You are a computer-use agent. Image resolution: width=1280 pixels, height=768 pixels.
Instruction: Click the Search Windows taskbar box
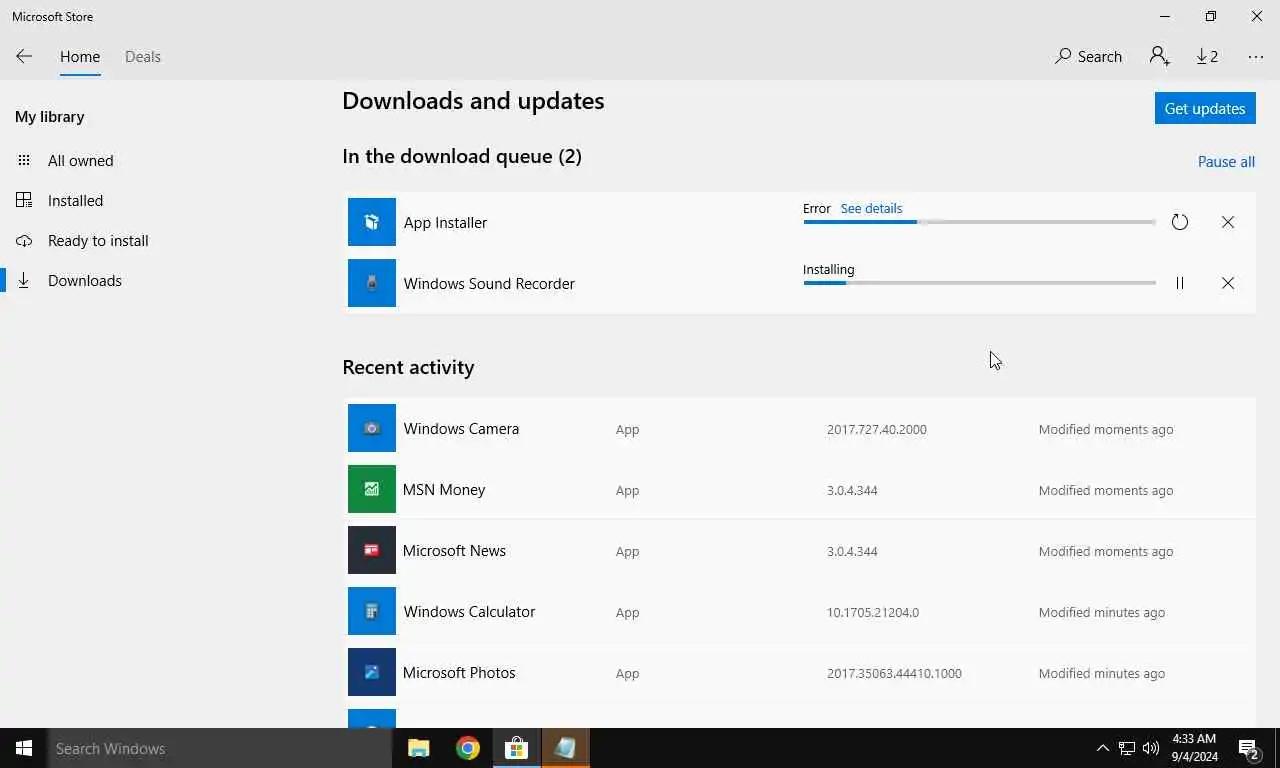tap(220, 748)
